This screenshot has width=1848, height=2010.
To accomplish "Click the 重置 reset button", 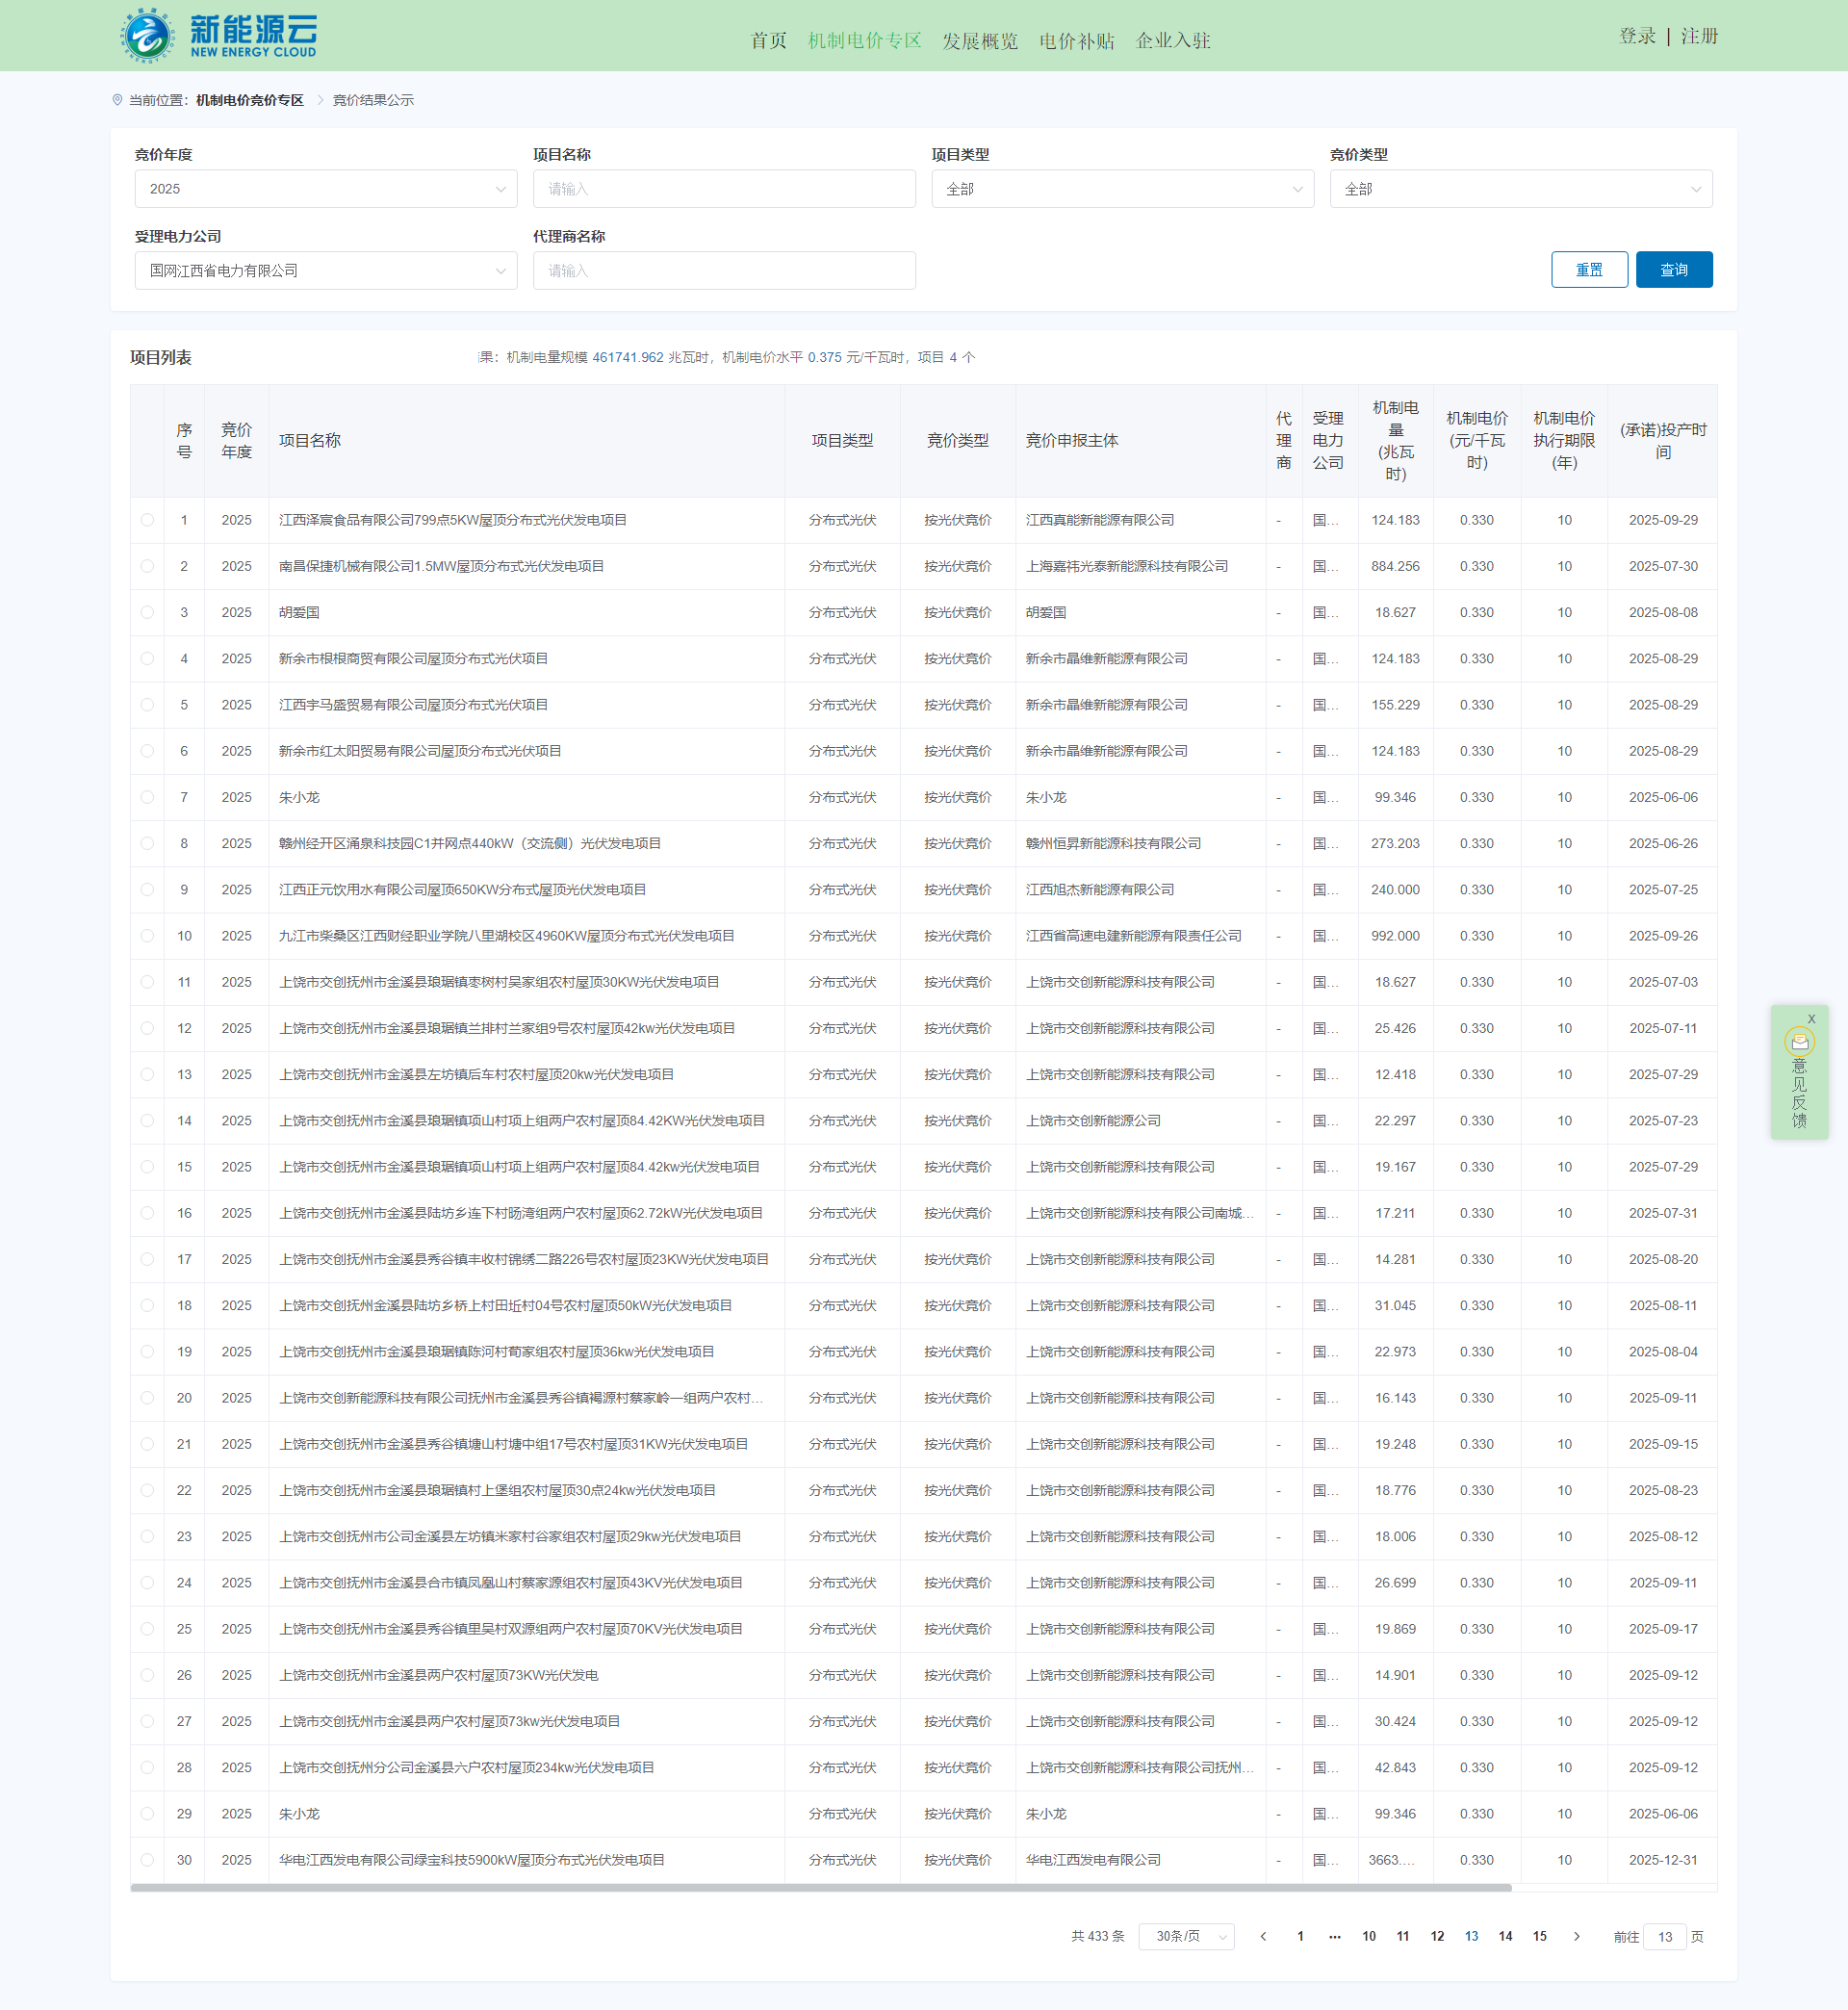I will [x=1588, y=270].
